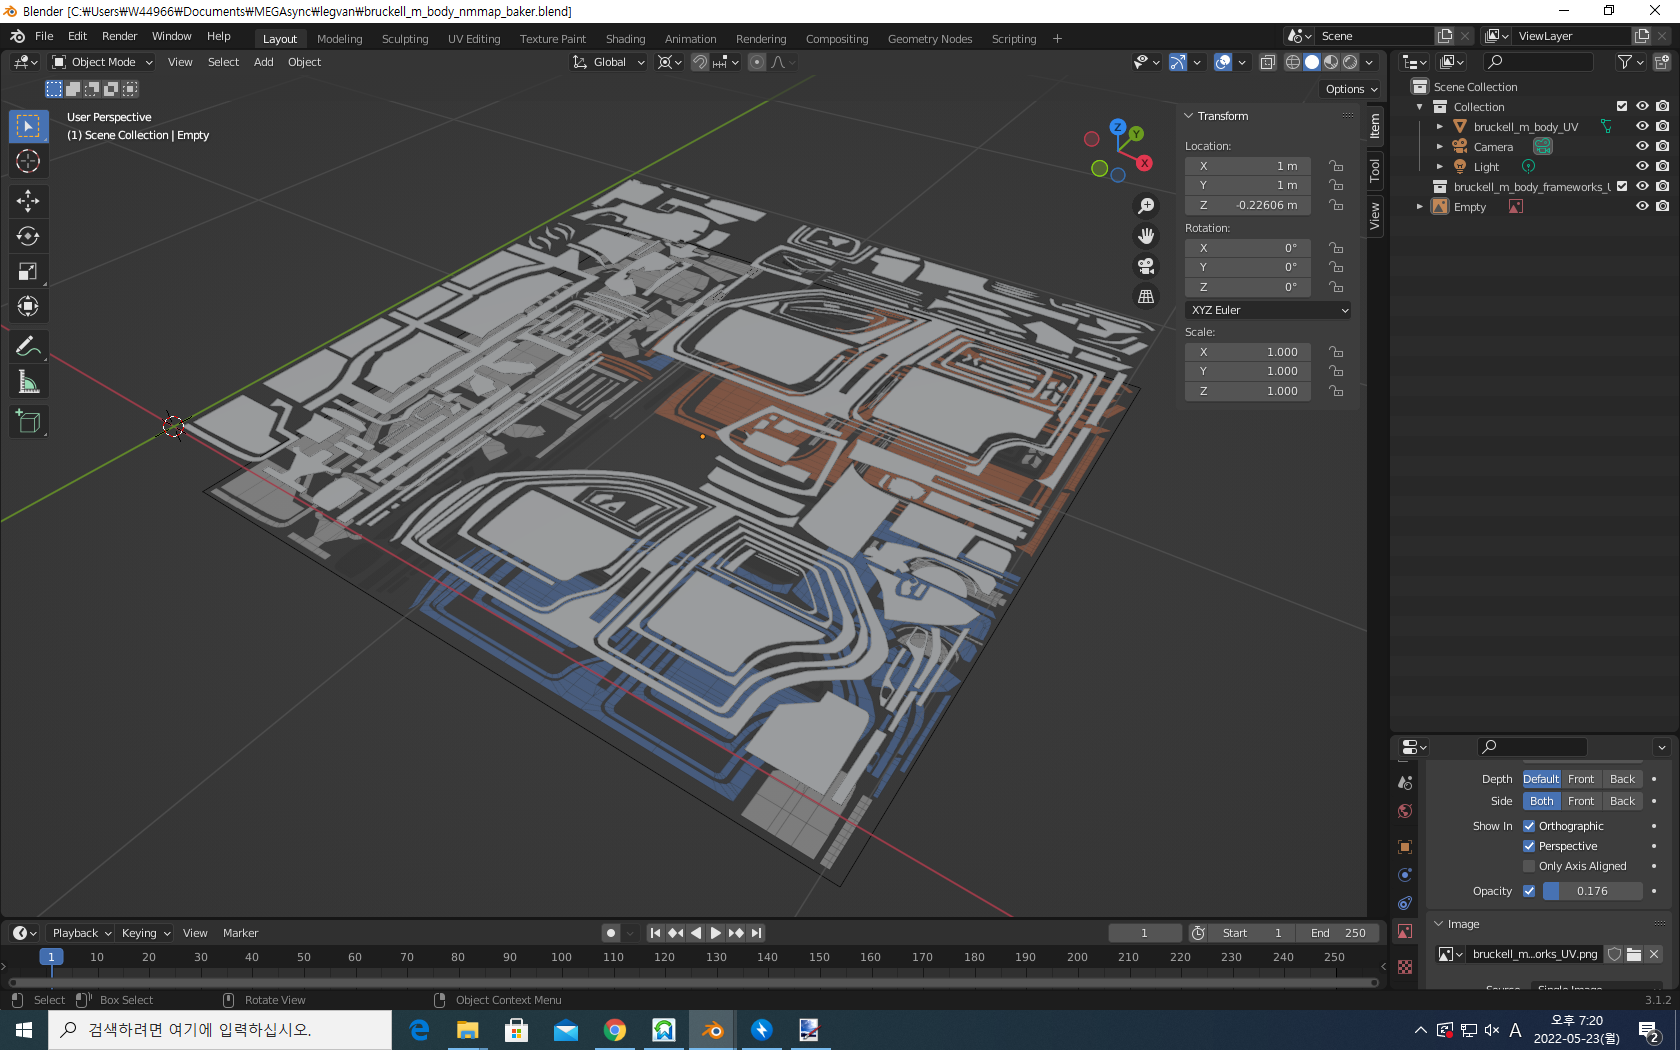Screen dimensions: 1680x1050
Task: Uncheck the Perspective checkbox
Action: point(1529,846)
